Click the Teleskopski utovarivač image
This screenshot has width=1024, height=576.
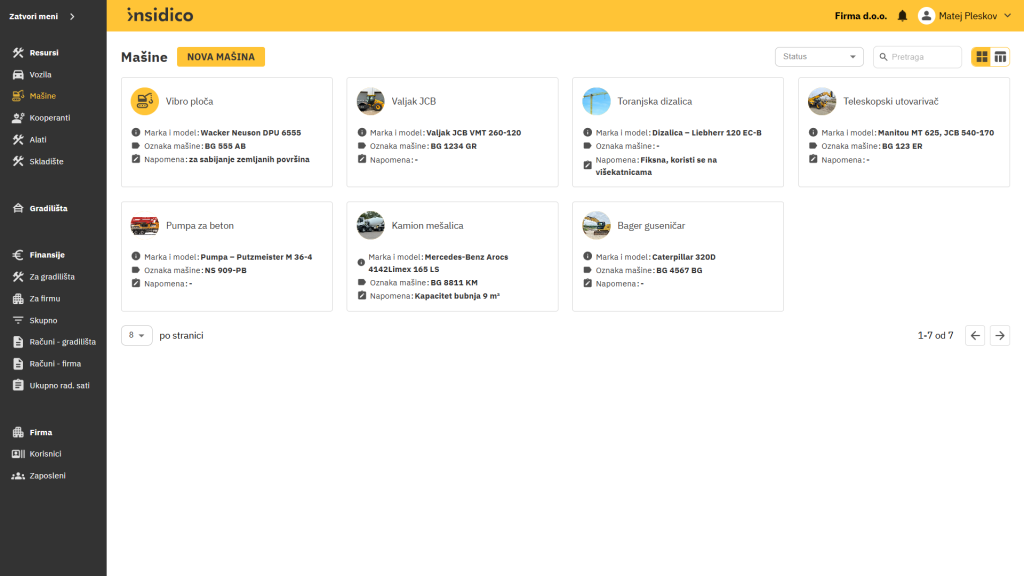tap(822, 101)
